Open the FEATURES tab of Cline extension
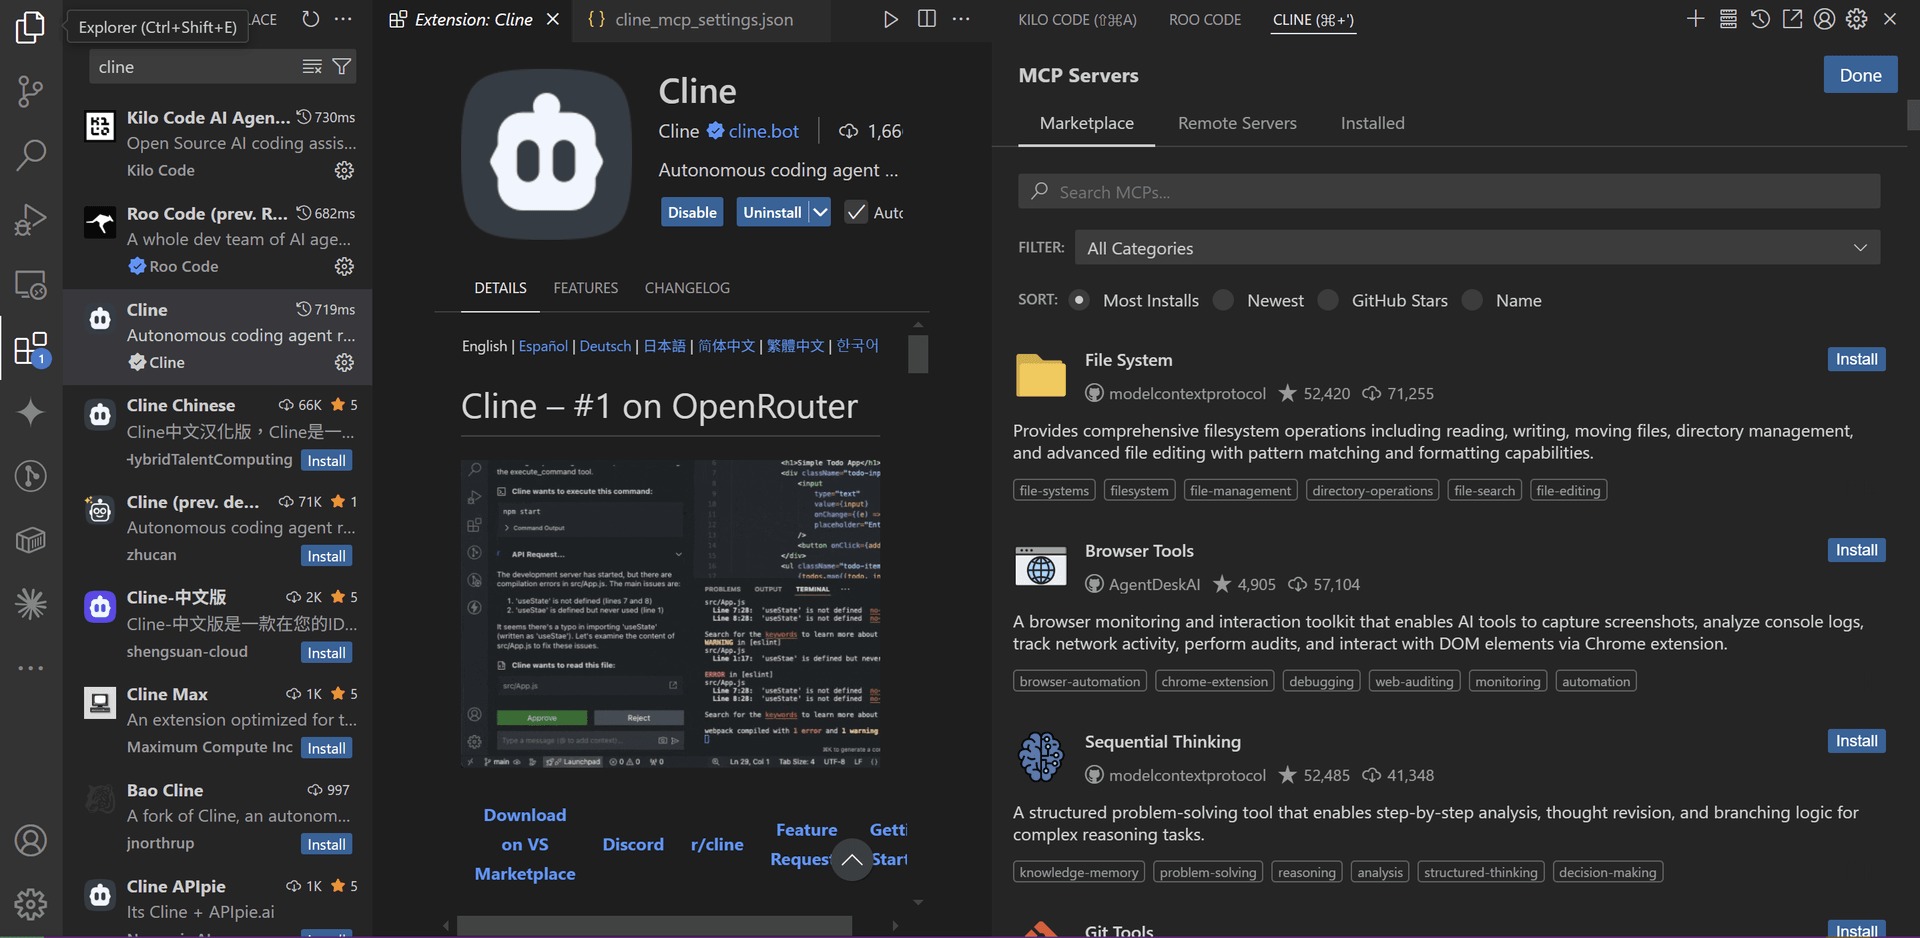The width and height of the screenshot is (1920, 938). [x=586, y=288]
